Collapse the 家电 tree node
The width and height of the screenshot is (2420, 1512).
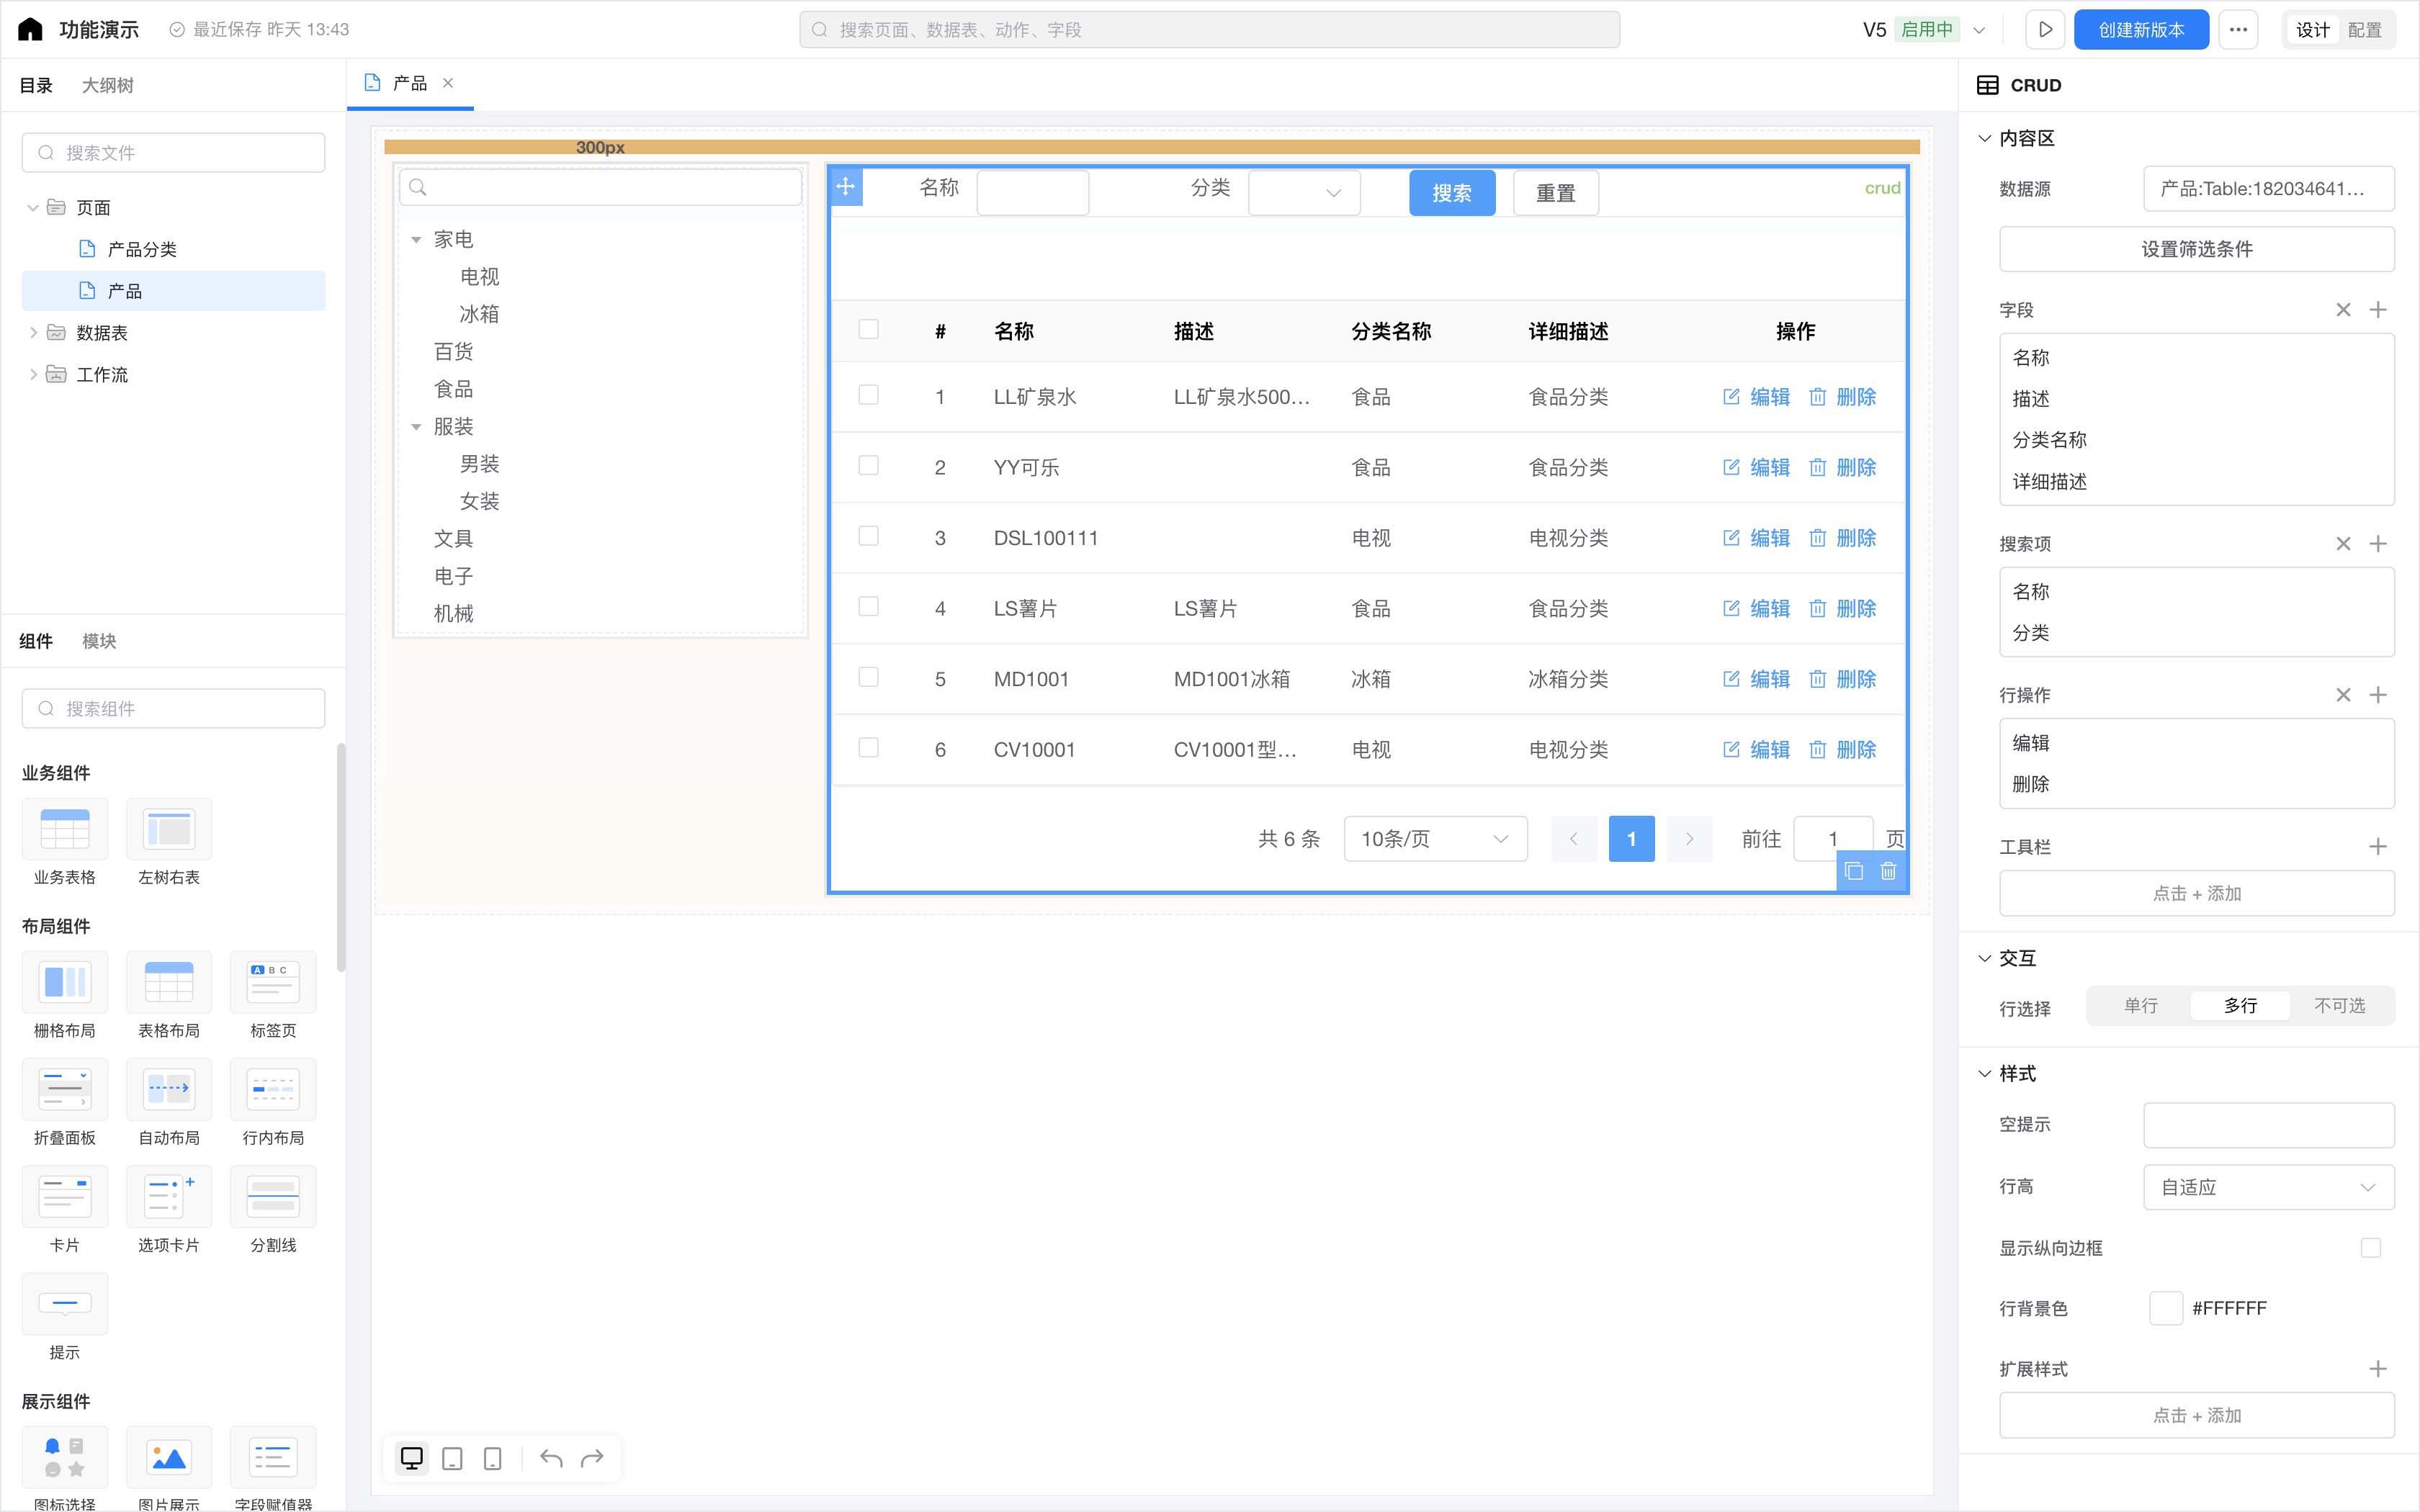coord(416,240)
